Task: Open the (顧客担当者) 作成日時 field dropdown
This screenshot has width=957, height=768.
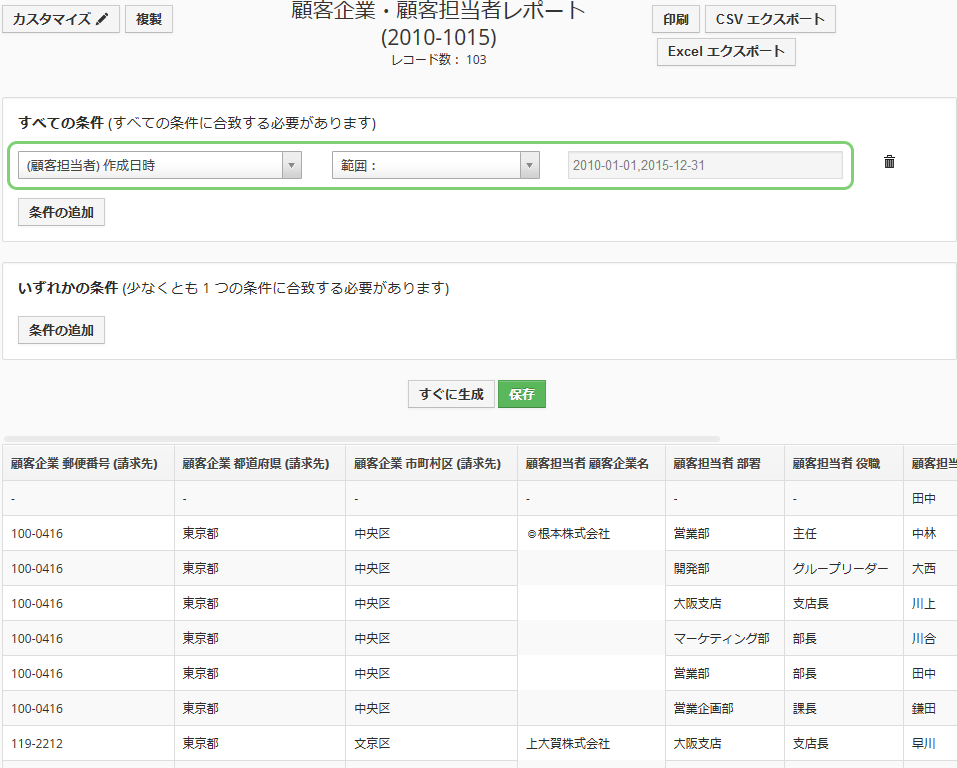Action: coord(160,165)
